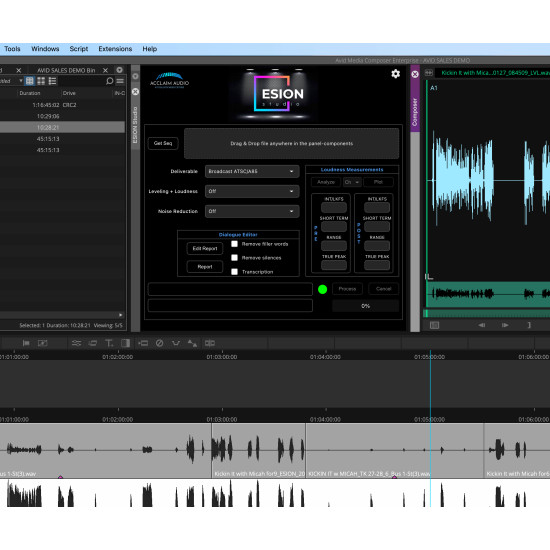Click the Composer green position bar
550x550 pixels.
coord(487,313)
